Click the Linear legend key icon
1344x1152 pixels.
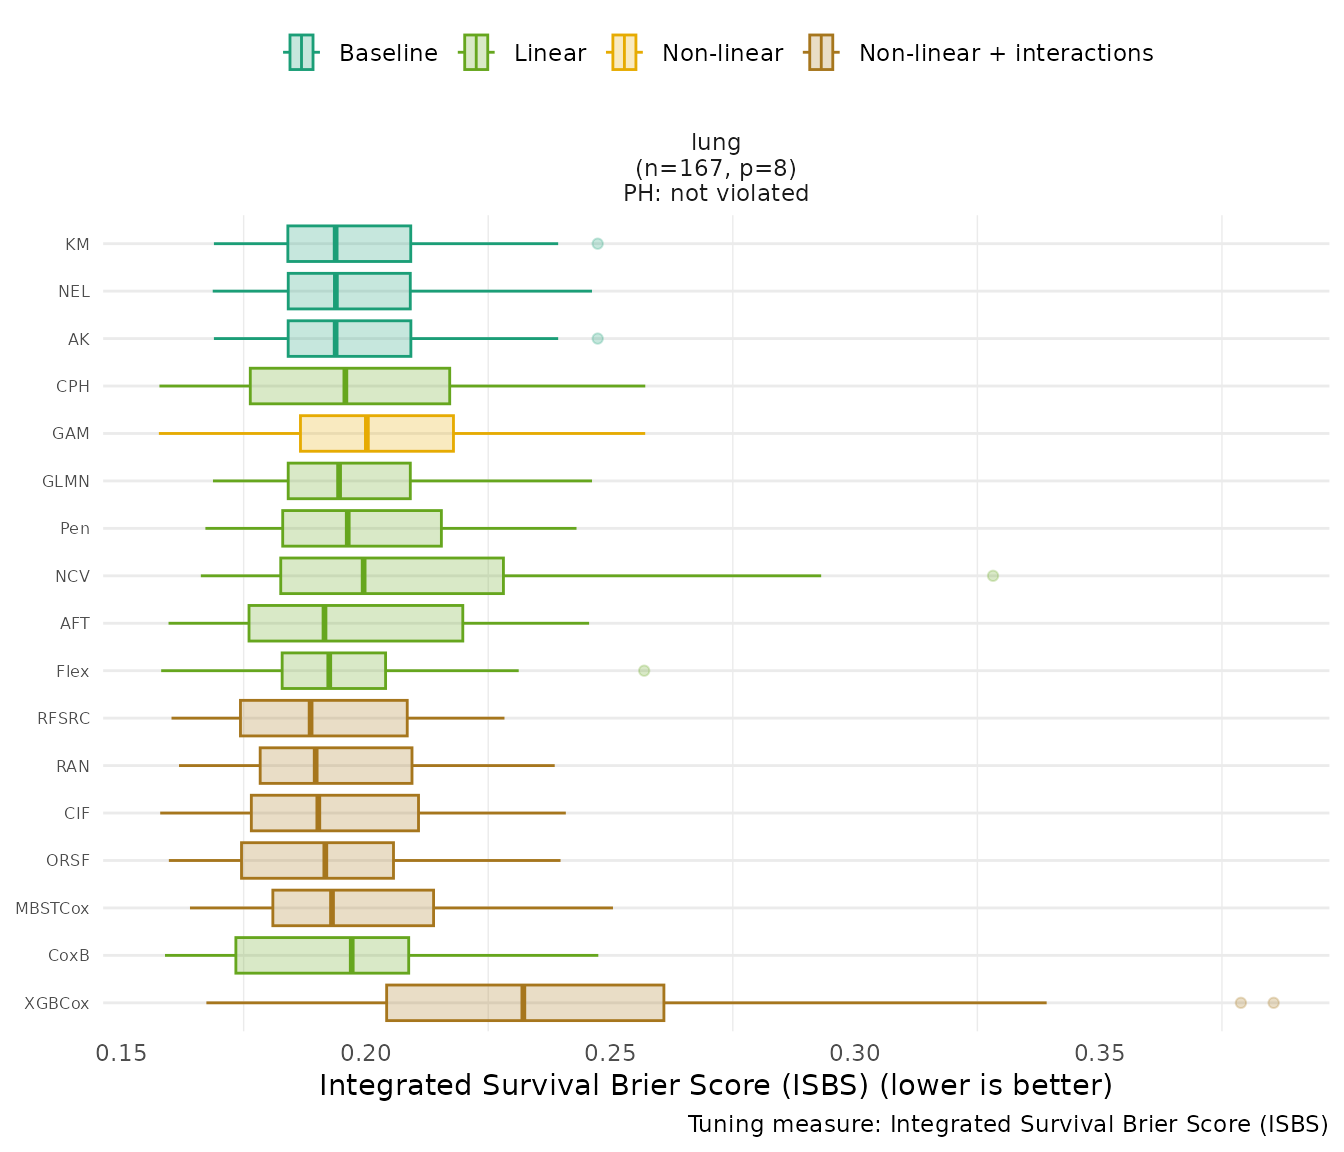click(476, 53)
